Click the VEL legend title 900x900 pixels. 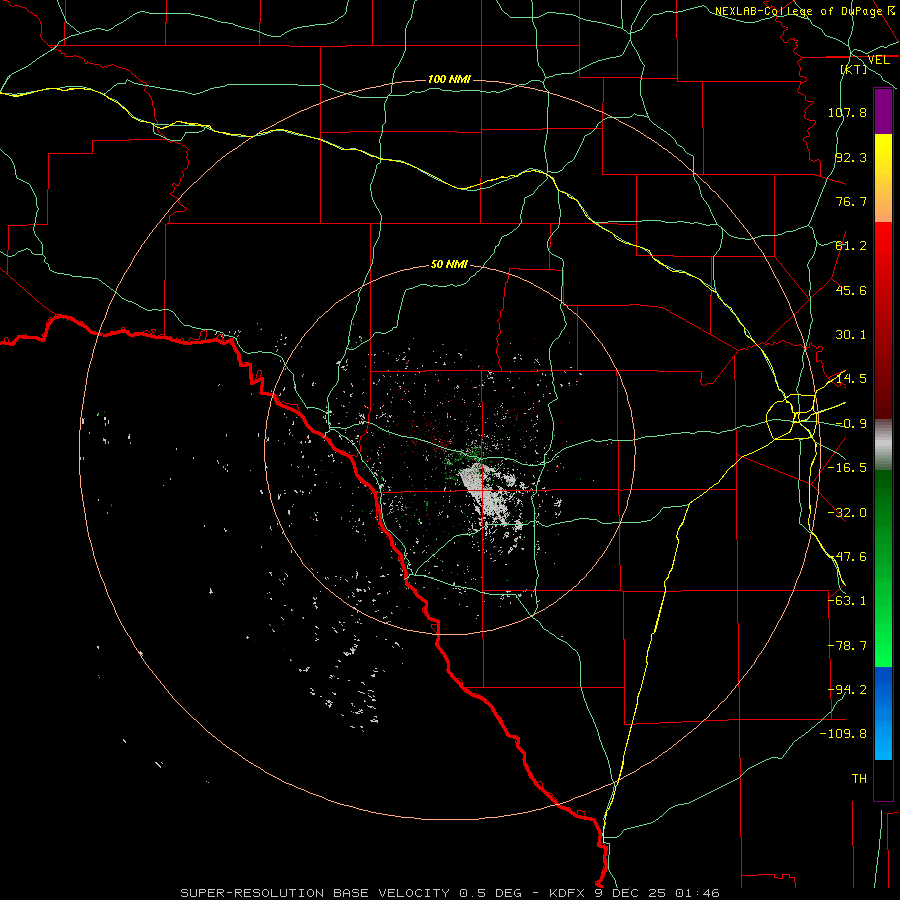(878, 60)
